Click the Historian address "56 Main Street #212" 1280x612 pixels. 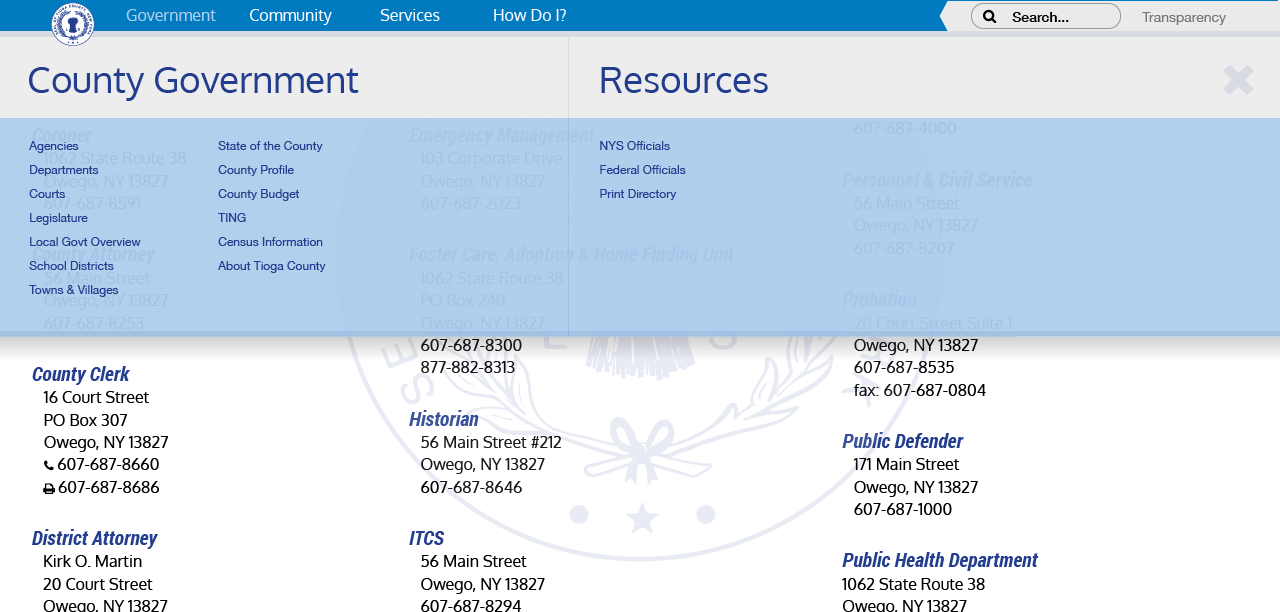491,442
